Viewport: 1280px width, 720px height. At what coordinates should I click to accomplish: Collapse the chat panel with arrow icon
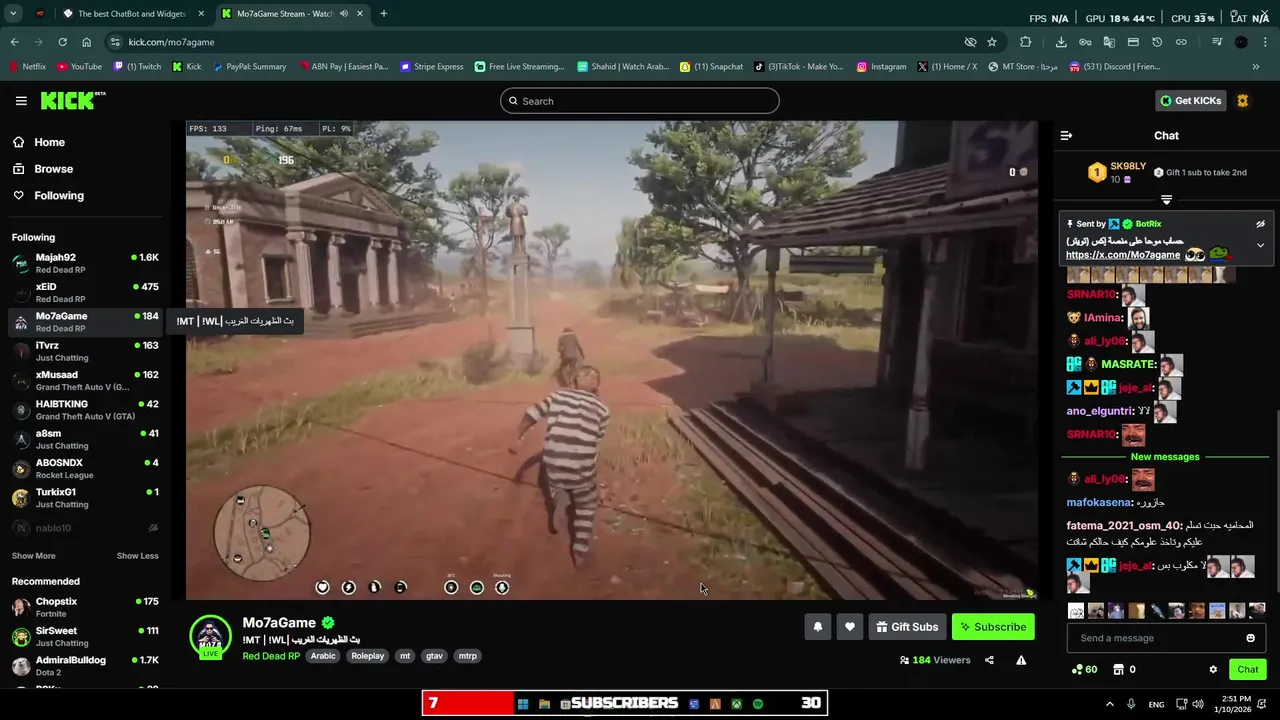1066,135
